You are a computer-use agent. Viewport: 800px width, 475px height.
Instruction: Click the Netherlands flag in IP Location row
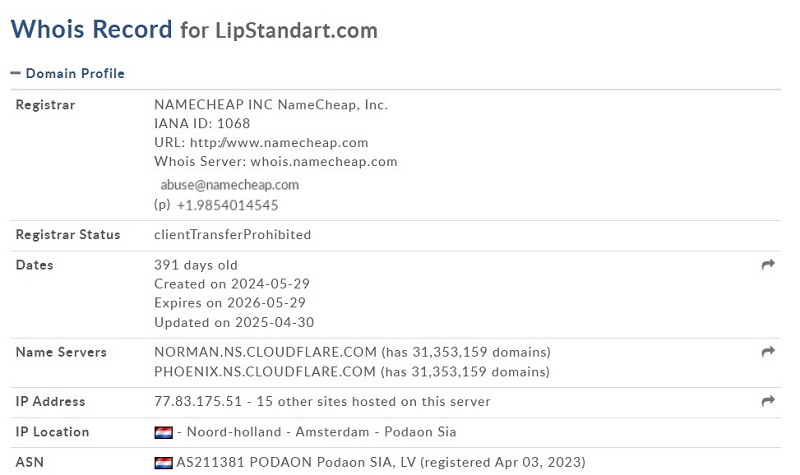click(163, 432)
